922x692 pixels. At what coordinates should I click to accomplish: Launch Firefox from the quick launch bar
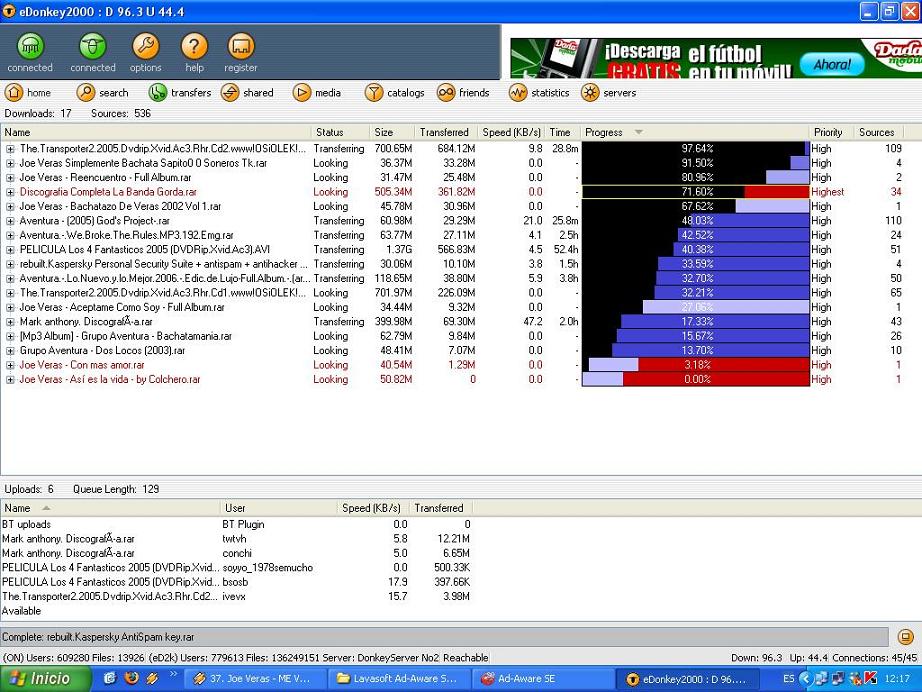point(131,678)
